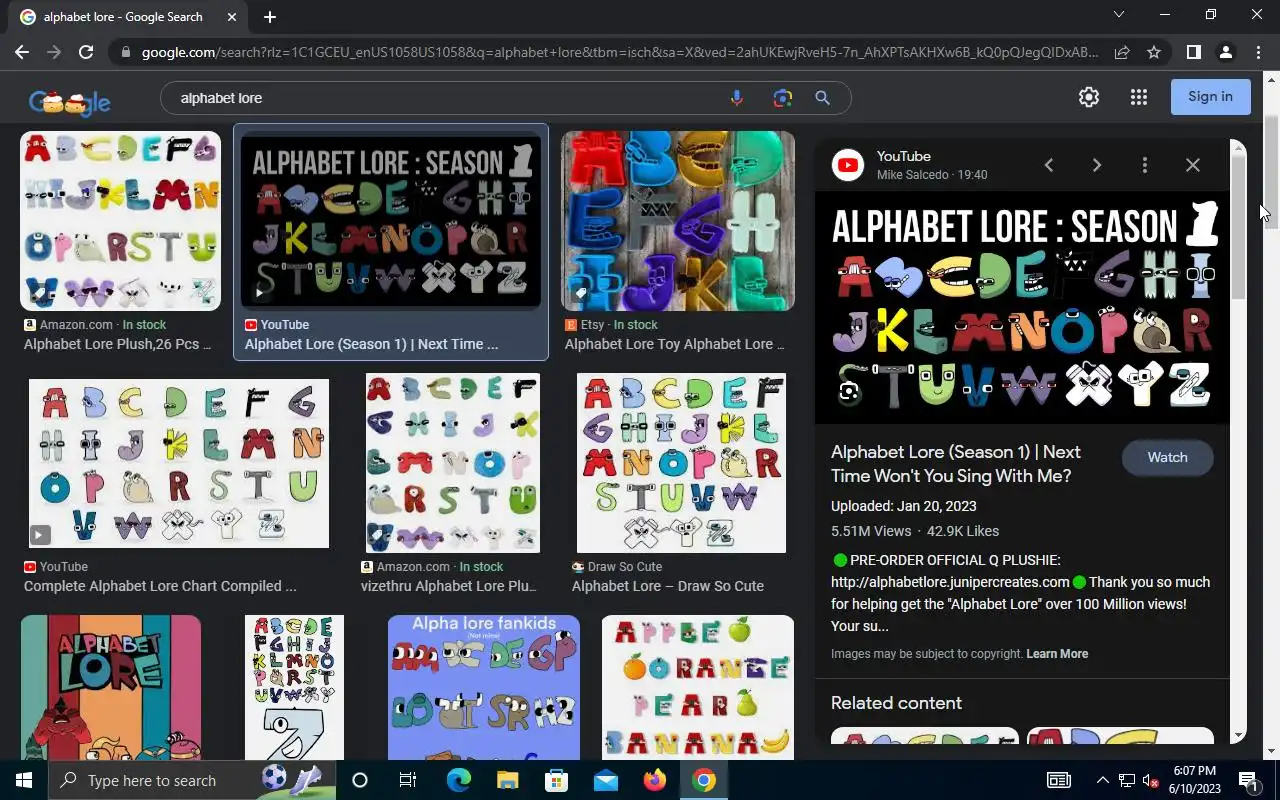
Task: Expand the system tray hidden icons chevron
Action: 1103,780
